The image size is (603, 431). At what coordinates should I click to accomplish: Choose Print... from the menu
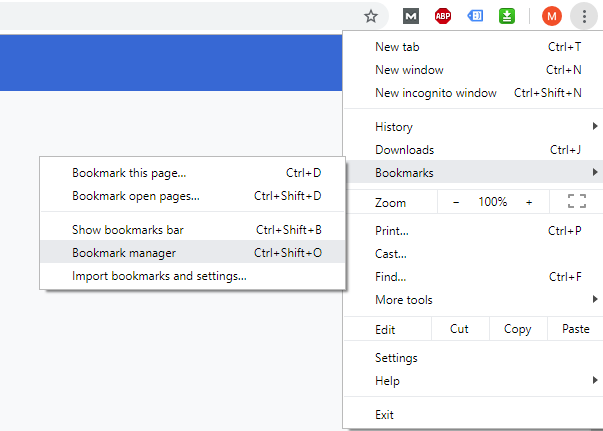473,231
